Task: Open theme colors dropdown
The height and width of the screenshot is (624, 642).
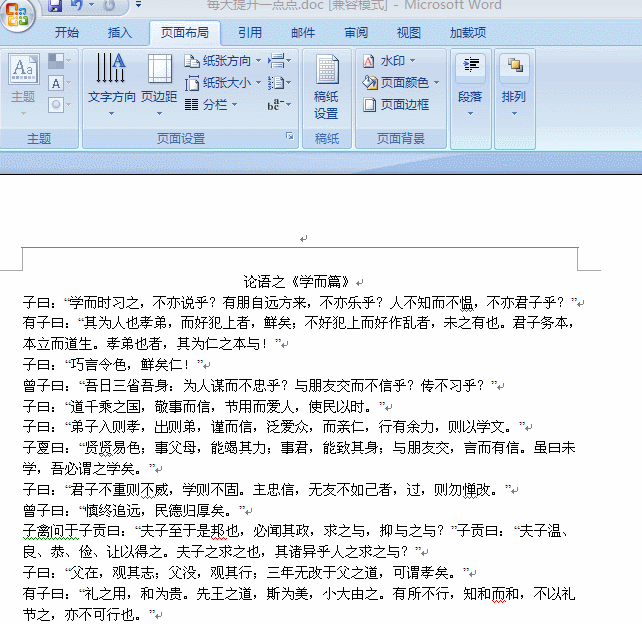Action: tap(60, 61)
